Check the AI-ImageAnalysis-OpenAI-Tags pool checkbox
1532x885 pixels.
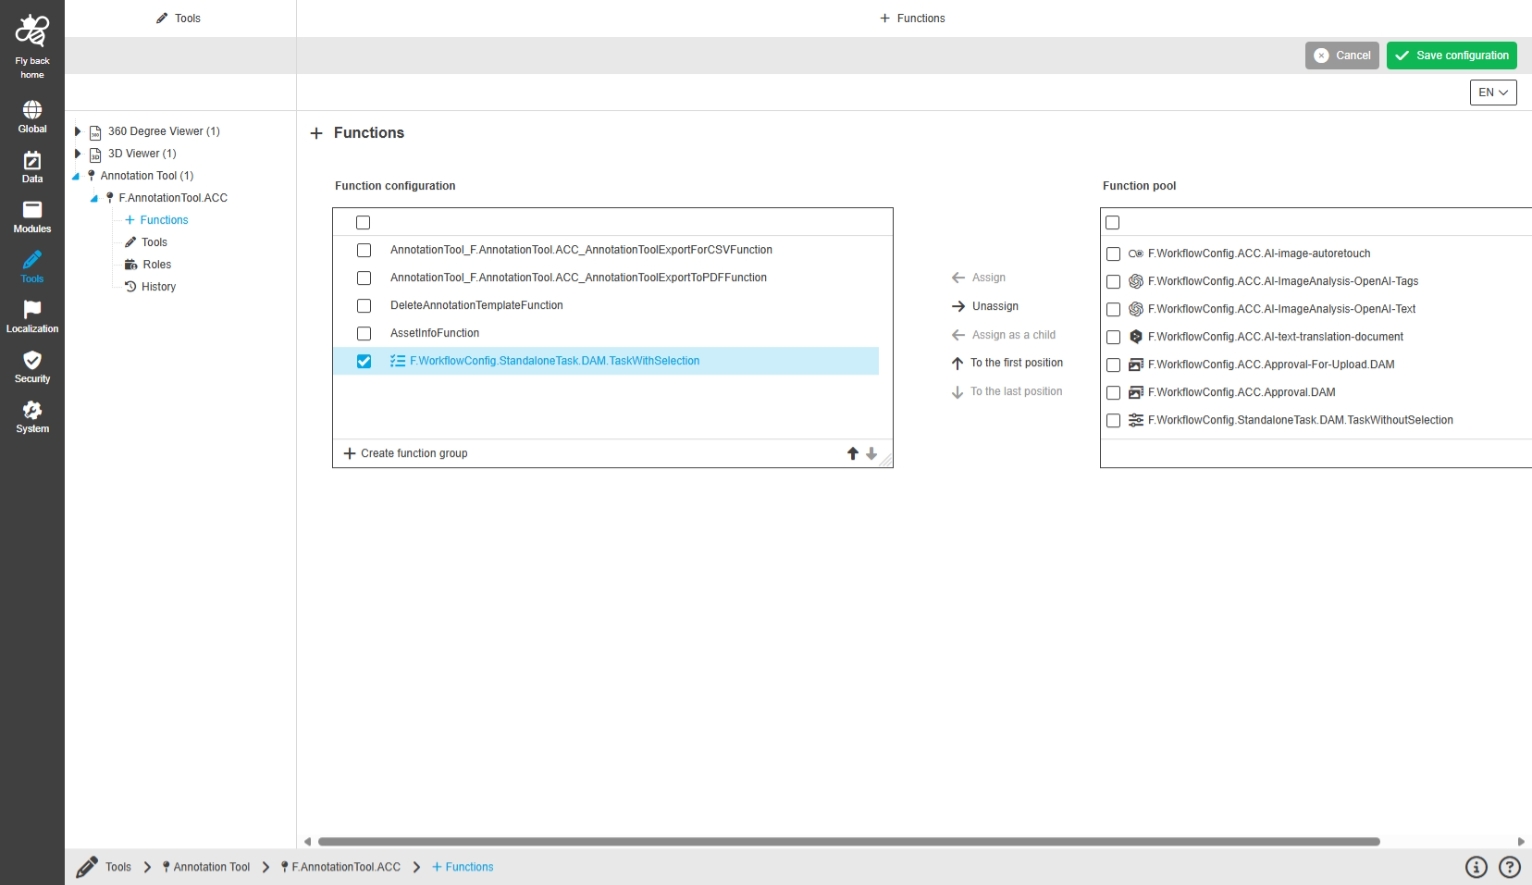pos(1113,282)
